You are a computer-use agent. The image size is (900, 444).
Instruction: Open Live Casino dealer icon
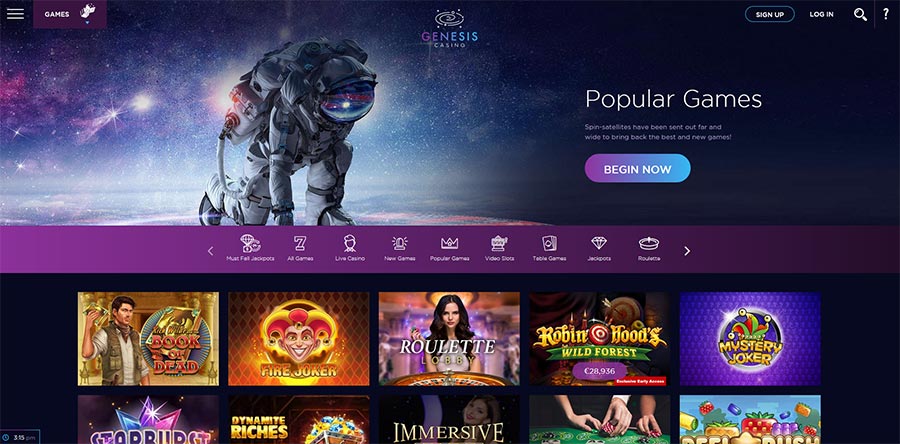pos(350,243)
